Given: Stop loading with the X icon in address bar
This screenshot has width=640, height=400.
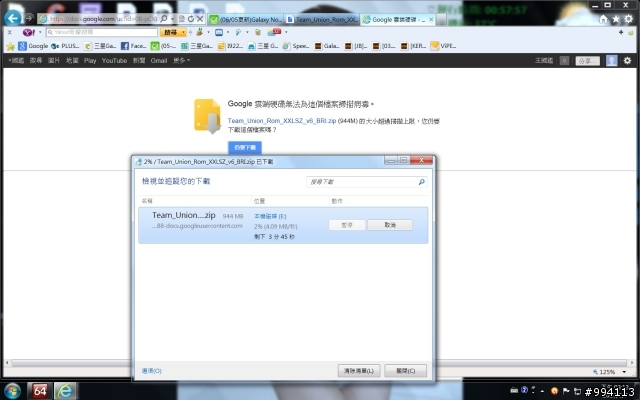Looking at the screenshot, I should click(x=200, y=19).
